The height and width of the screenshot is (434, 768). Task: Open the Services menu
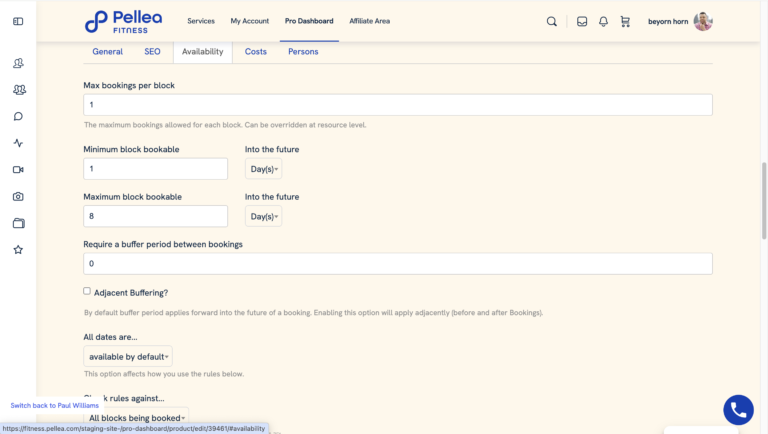(x=201, y=21)
